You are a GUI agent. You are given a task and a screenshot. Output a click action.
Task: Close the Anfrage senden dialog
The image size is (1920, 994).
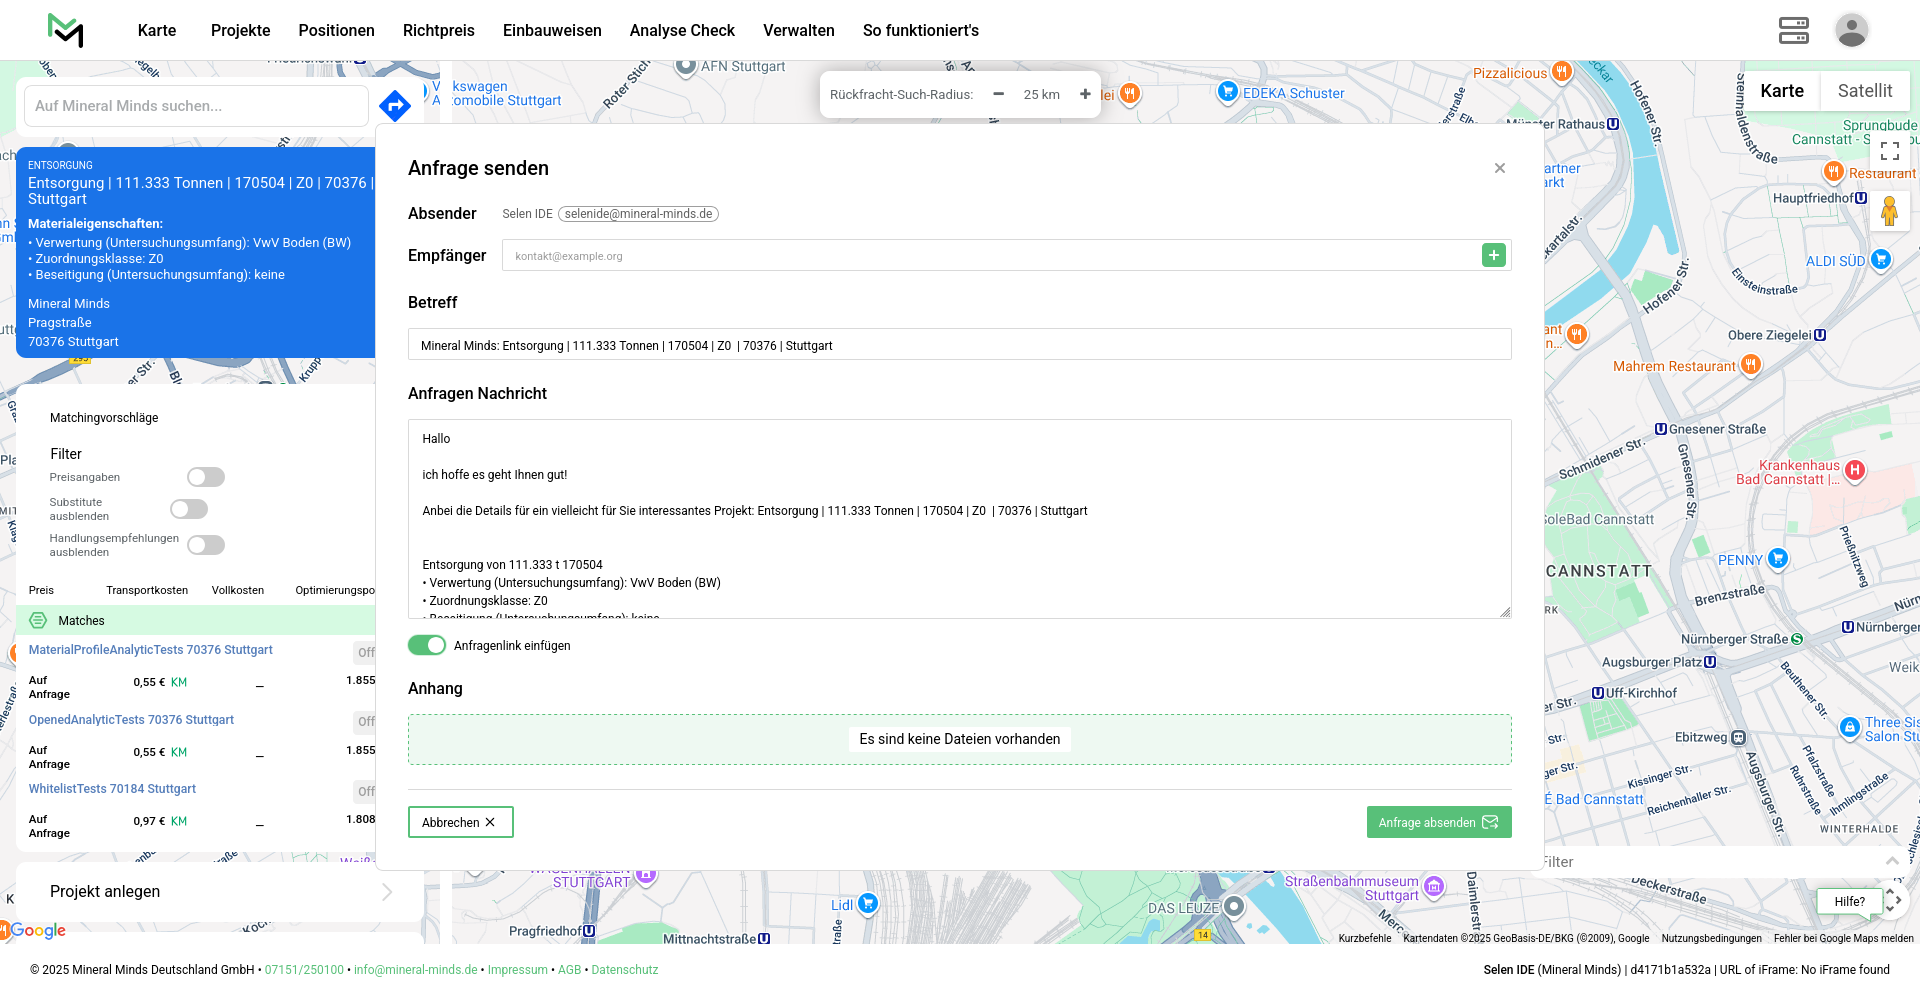[1499, 168]
